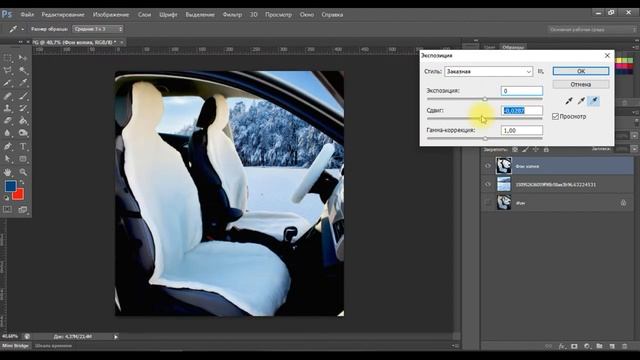This screenshot has height=360, width=640.
Task: Open the sample size dropdown
Action: point(98,29)
